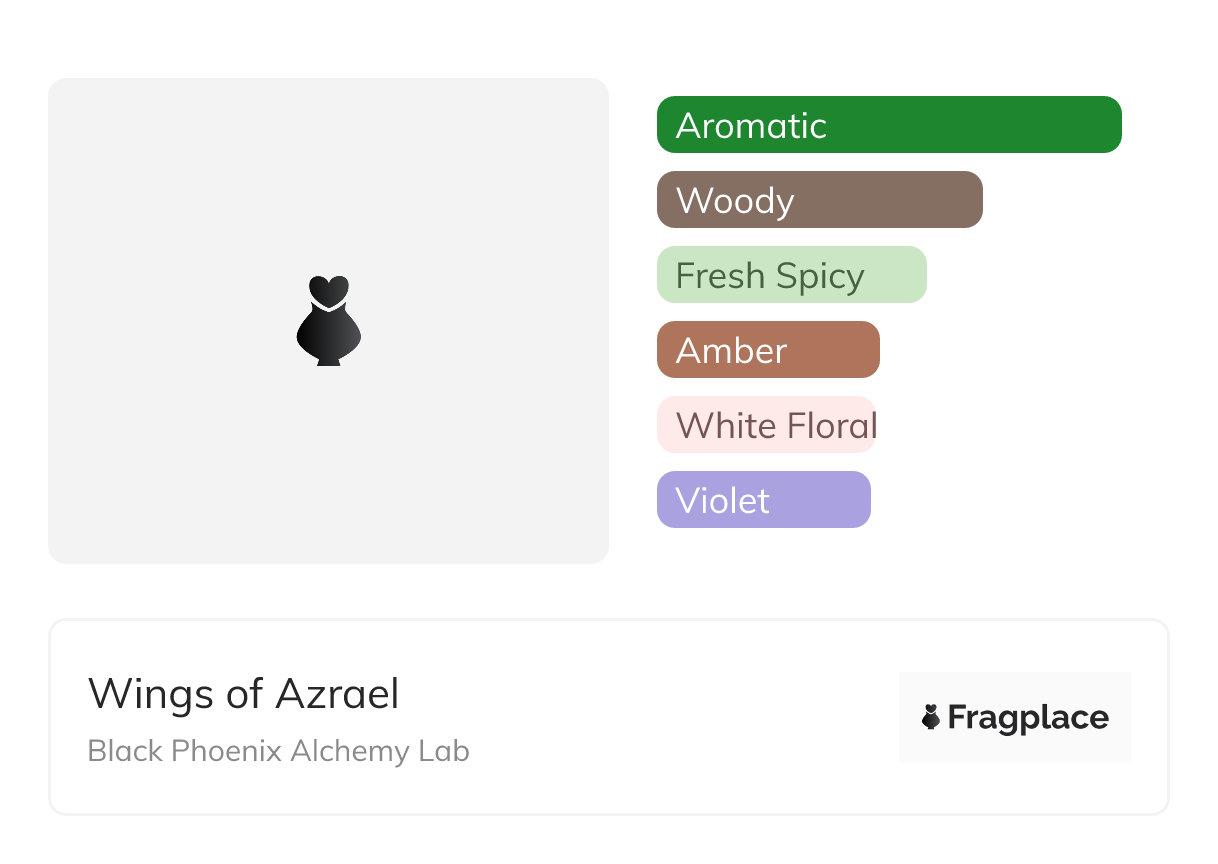Open the Wings of Azrael title
Image resolution: width=1218 pixels, height=864 pixels.
[244, 694]
